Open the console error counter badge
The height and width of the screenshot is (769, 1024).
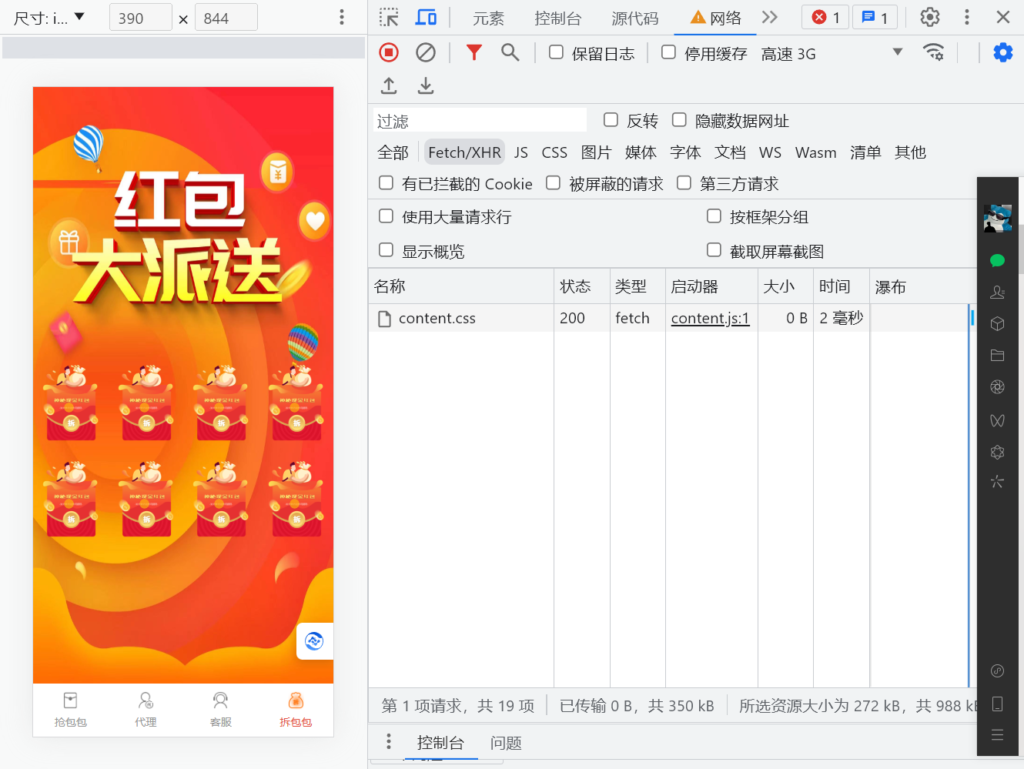click(824, 17)
